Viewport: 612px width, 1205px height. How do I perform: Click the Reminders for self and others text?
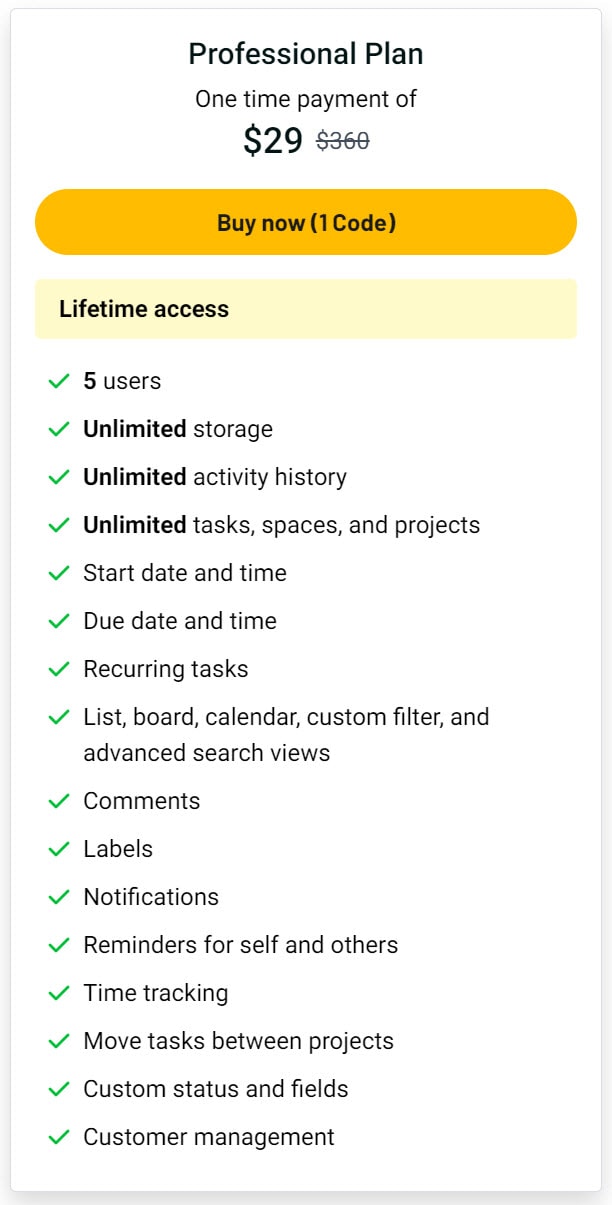pos(241,945)
